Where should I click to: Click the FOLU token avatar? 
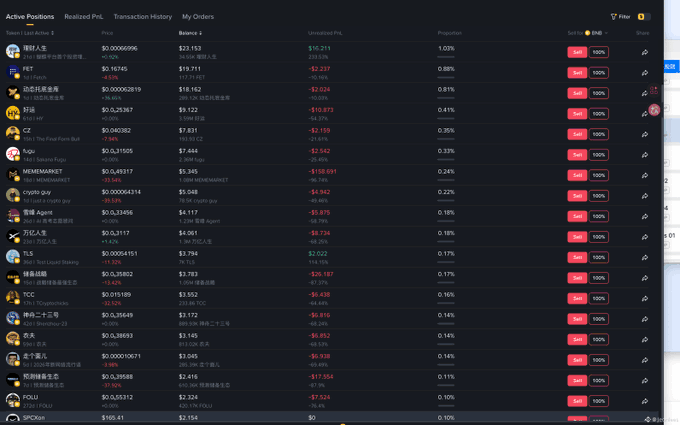[x=13, y=400]
